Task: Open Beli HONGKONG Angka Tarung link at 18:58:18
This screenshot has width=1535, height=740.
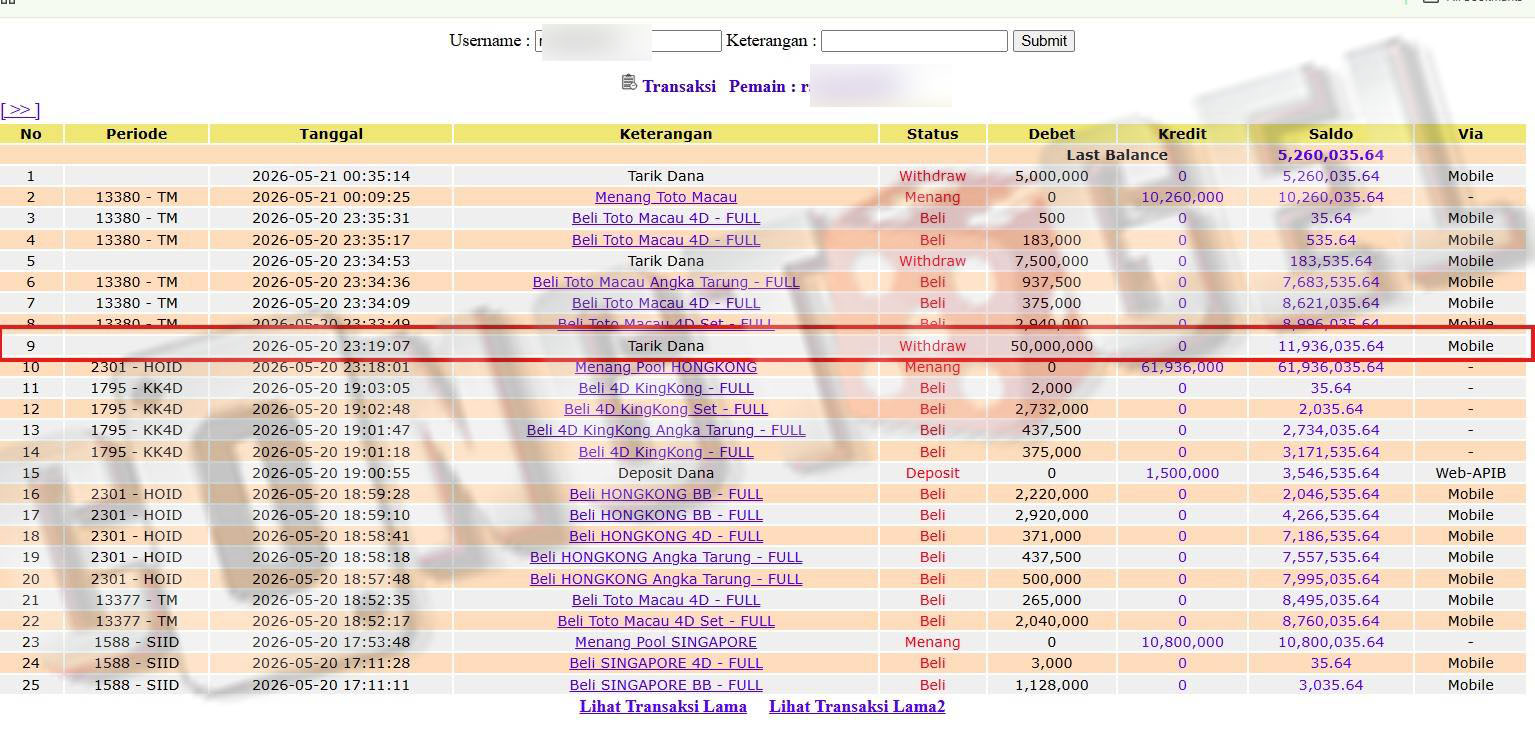Action: pyautogui.click(x=666, y=557)
